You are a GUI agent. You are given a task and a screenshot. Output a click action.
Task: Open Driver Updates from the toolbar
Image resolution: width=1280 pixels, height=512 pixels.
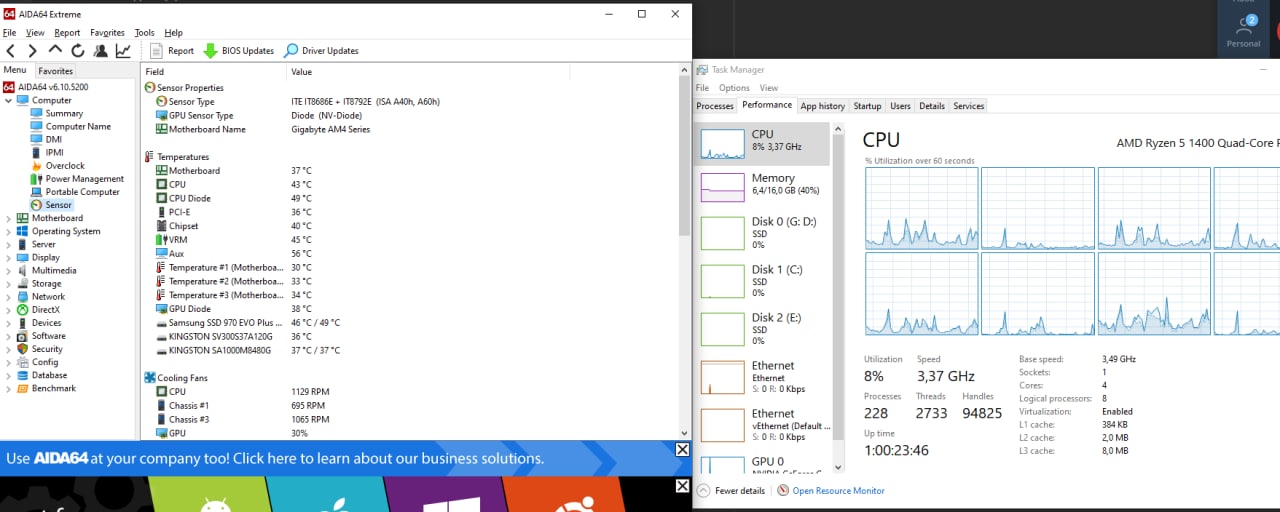tap(321, 50)
